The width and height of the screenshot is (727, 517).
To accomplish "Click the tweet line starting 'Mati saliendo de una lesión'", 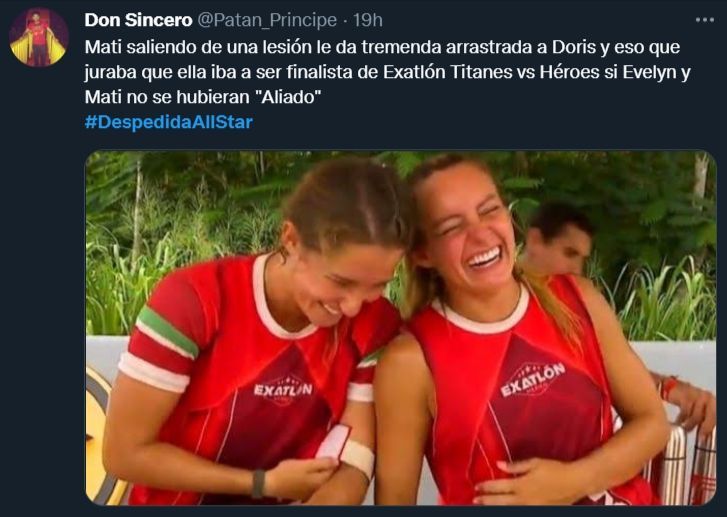I will click(382, 47).
